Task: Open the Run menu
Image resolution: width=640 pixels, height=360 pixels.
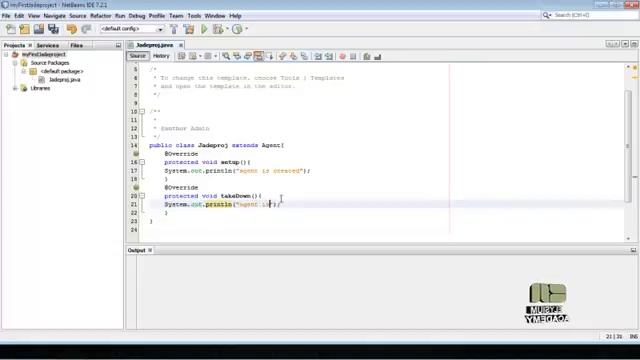Action: (120, 16)
